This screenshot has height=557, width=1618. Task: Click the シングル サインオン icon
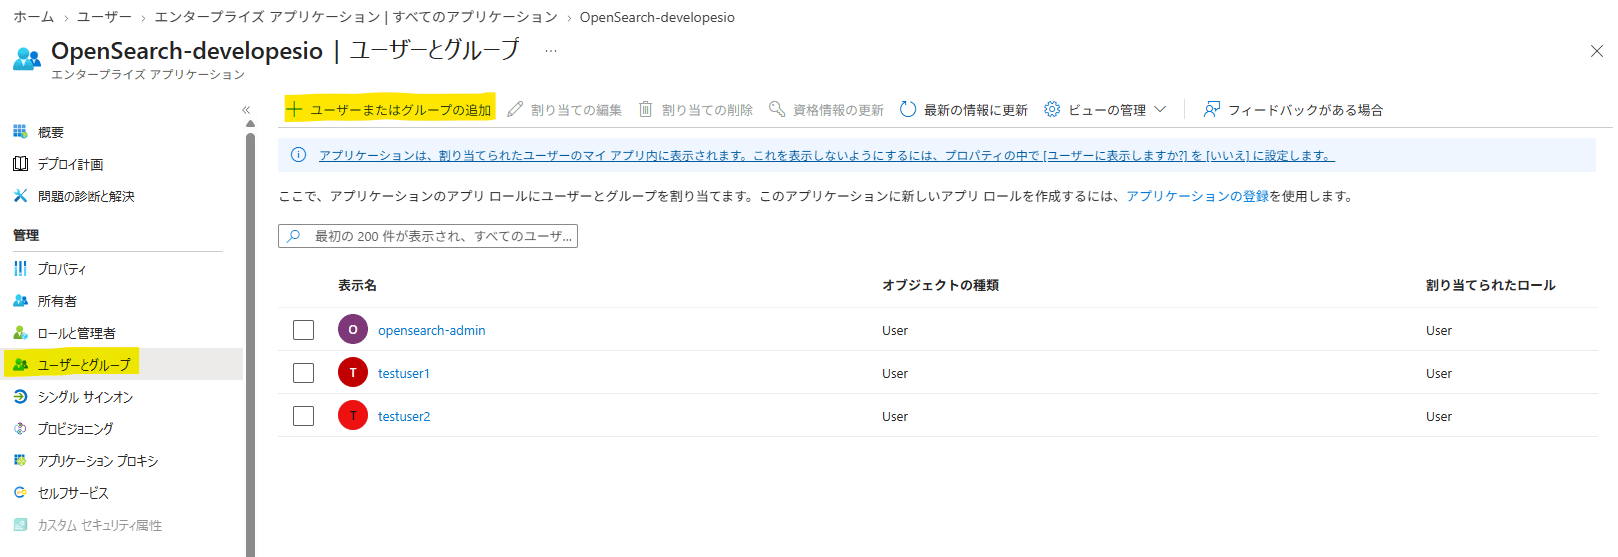pos(20,396)
